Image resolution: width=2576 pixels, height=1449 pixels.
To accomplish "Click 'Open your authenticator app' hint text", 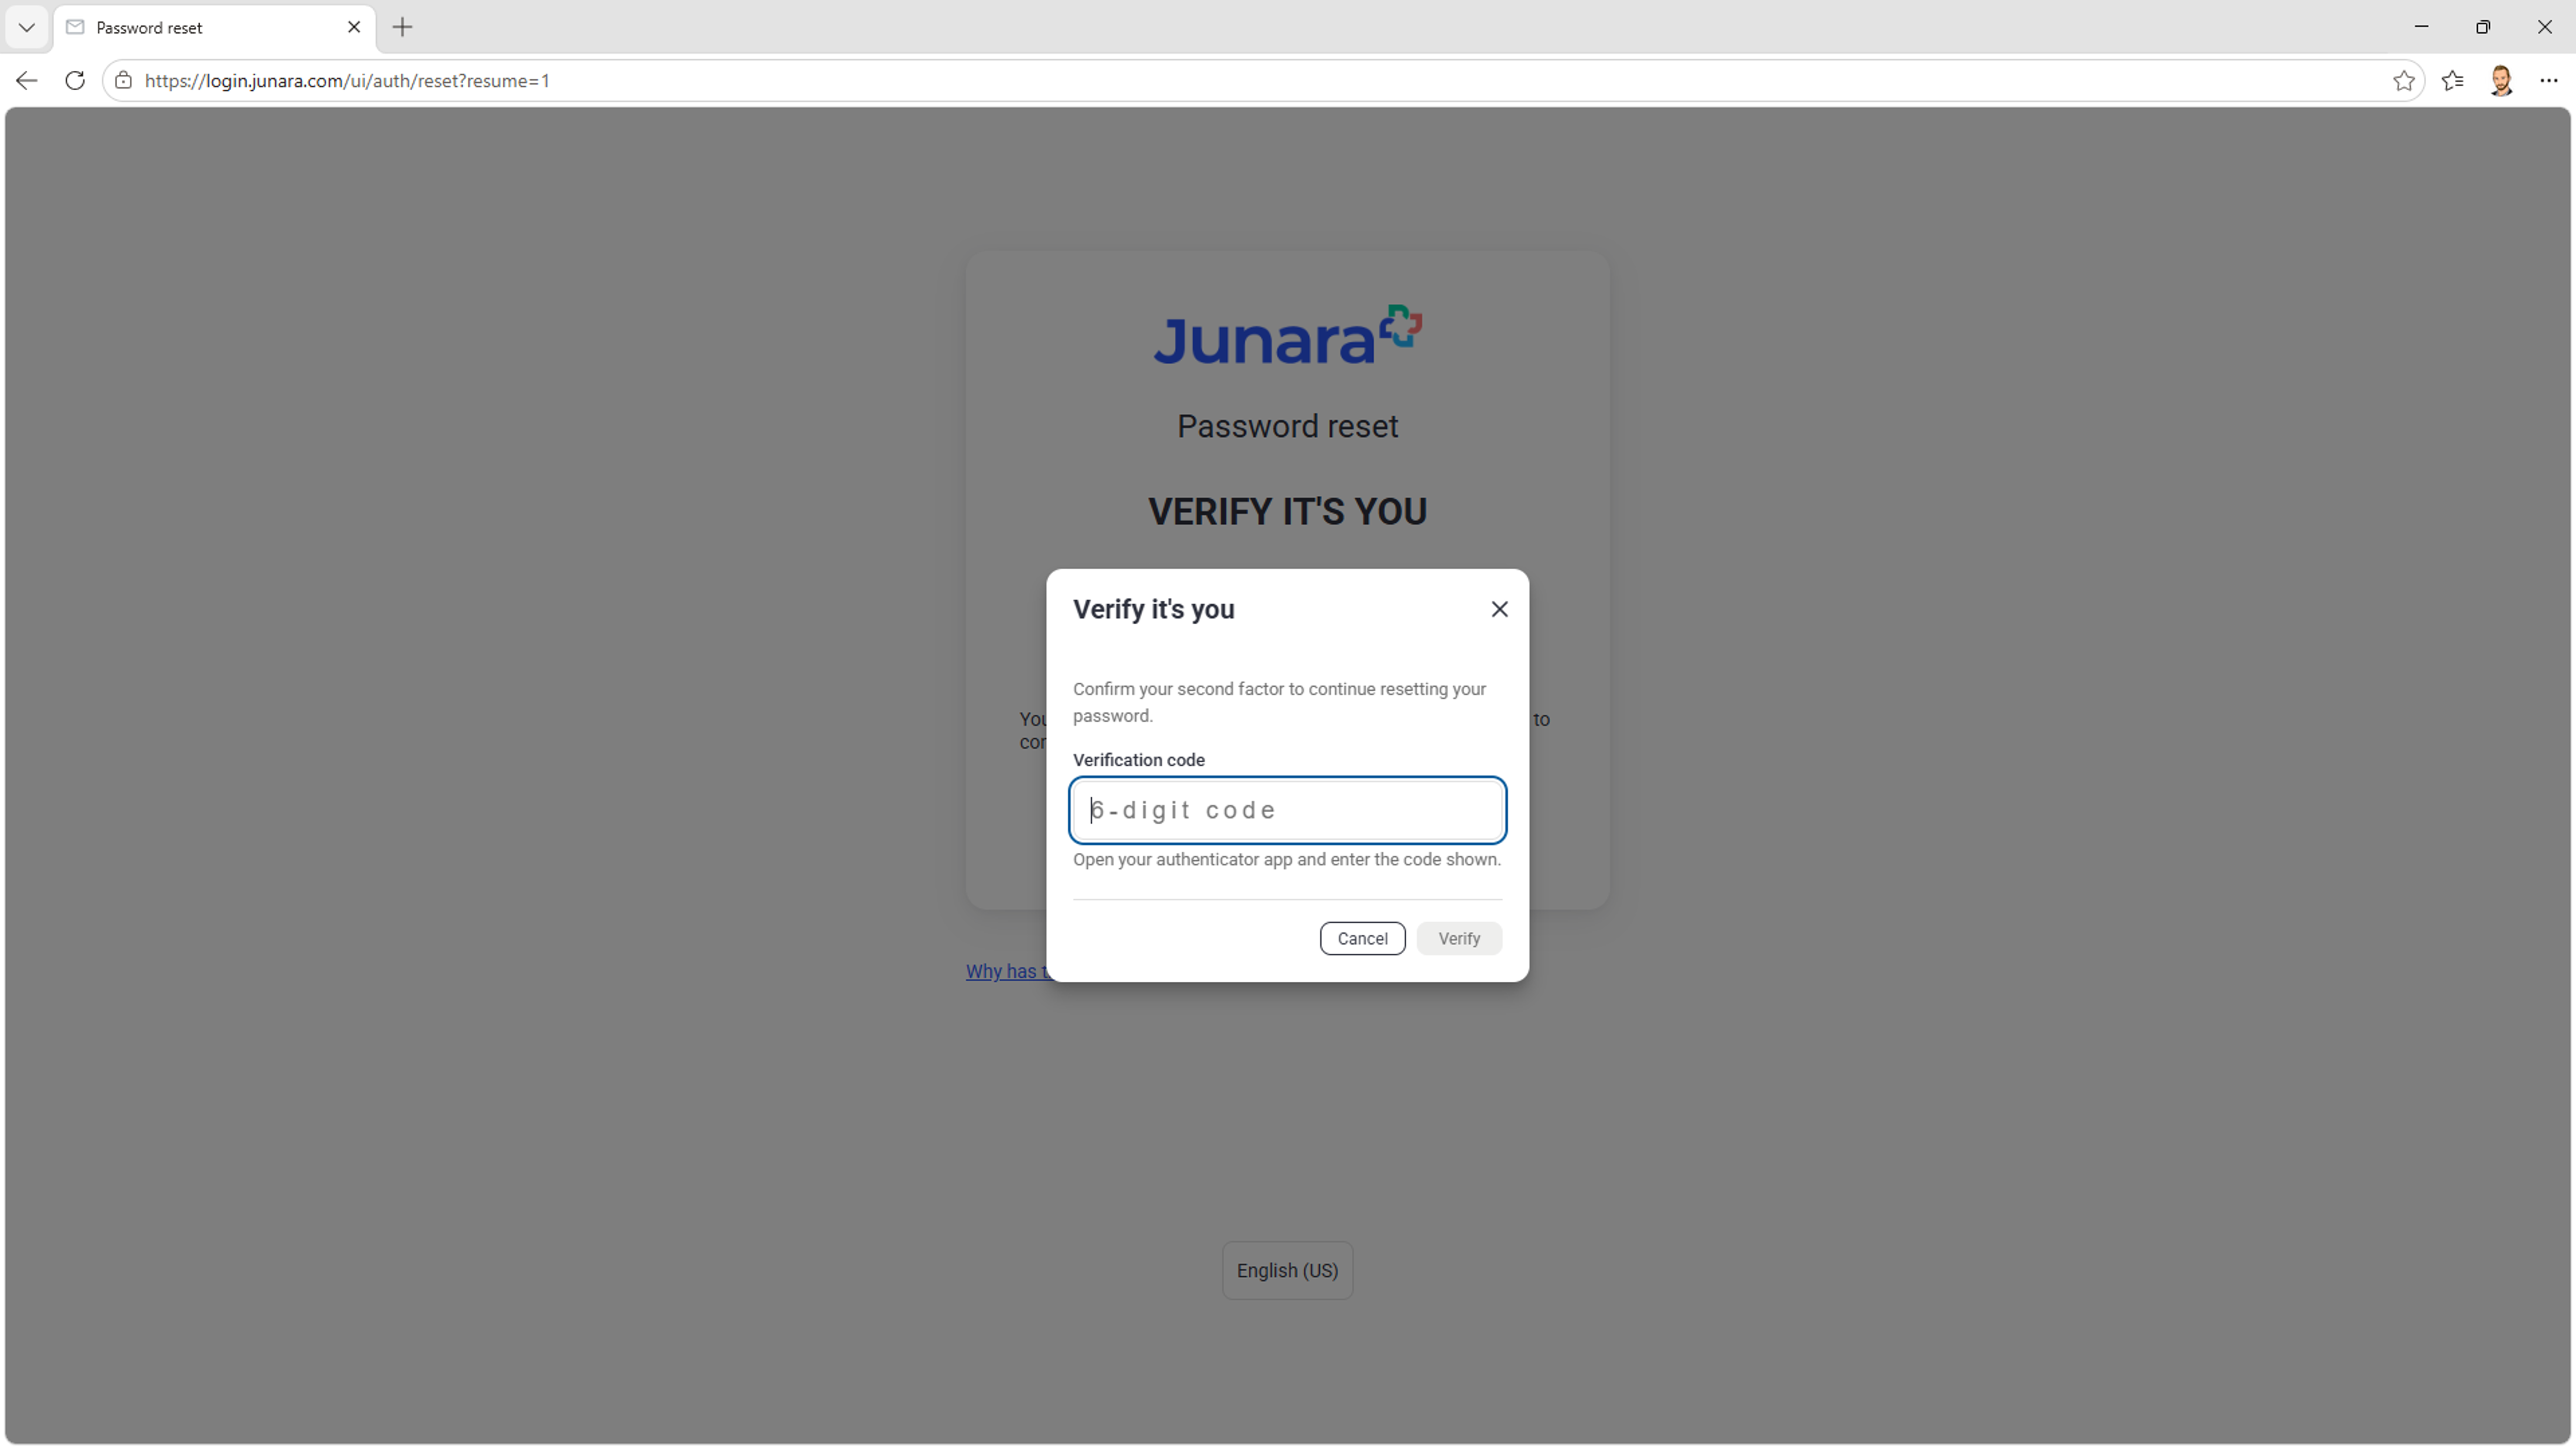I will (1287, 860).
